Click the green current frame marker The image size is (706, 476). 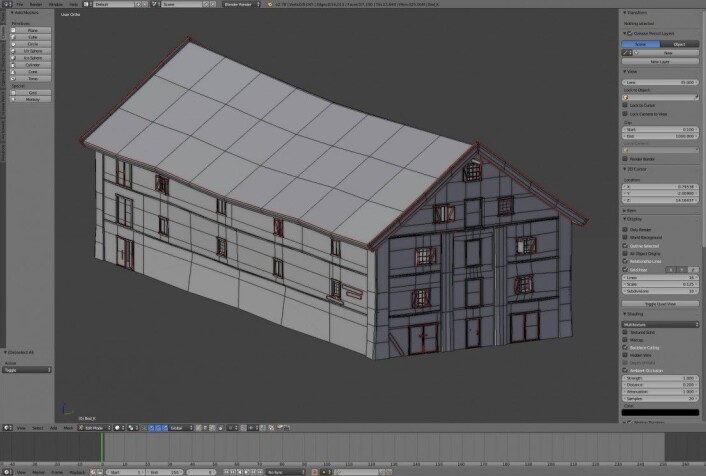coord(102,447)
